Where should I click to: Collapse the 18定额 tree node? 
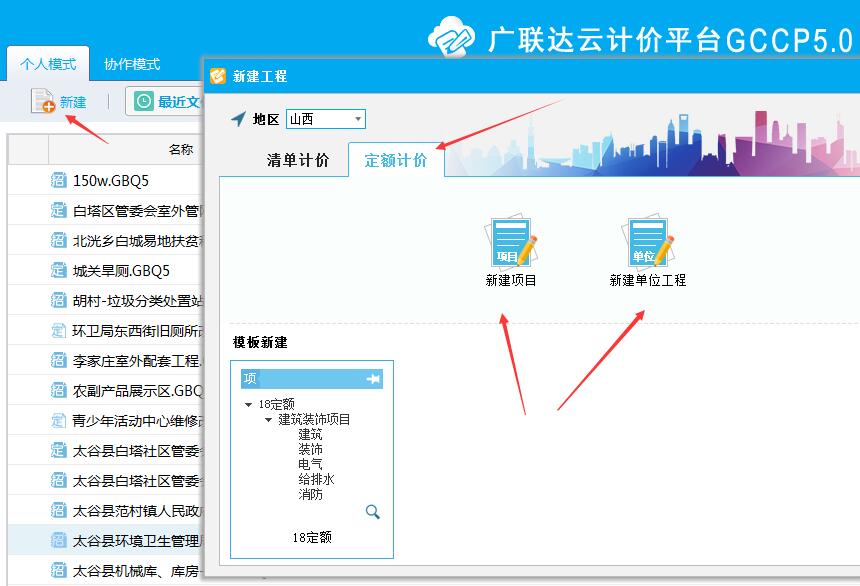248,404
